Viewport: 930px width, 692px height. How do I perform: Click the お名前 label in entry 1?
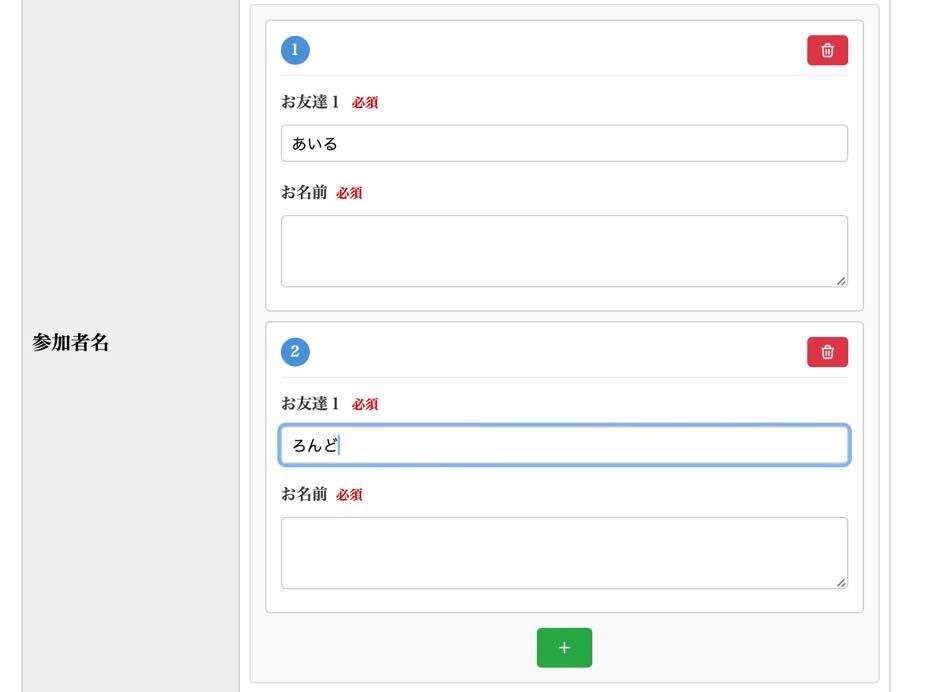coord(304,193)
